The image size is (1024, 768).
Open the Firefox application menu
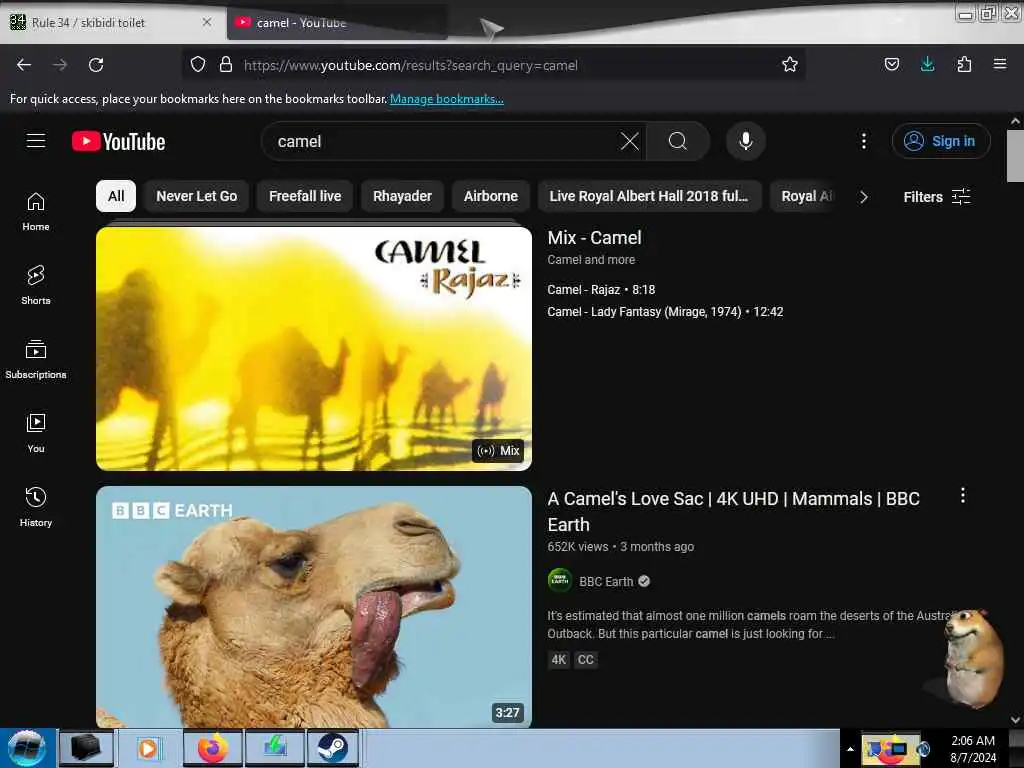(1000, 65)
